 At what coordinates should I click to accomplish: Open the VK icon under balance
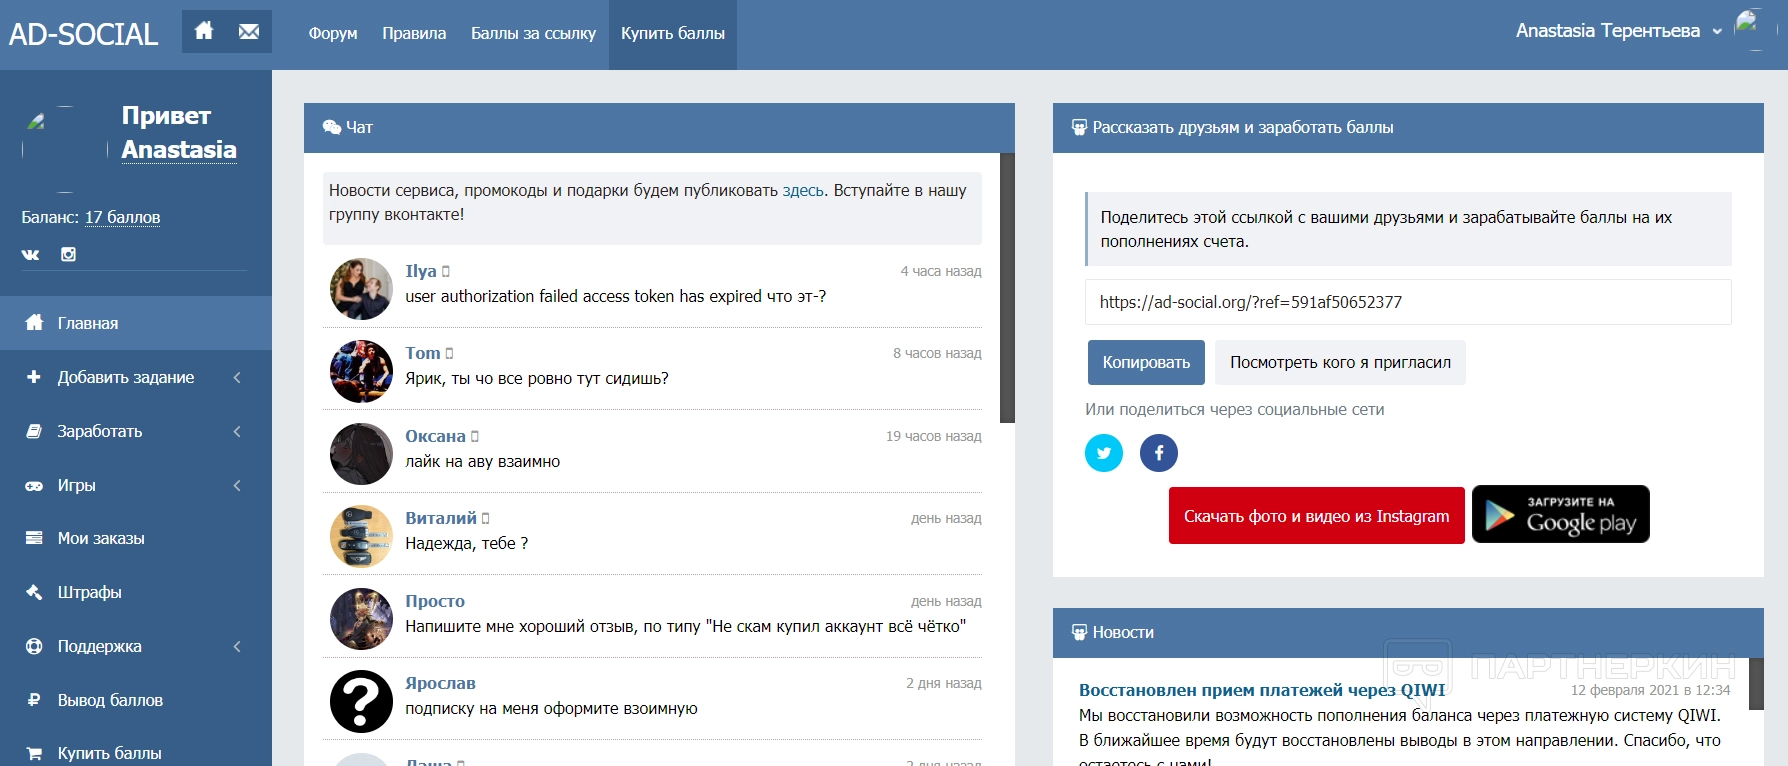[x=31, y=254]
